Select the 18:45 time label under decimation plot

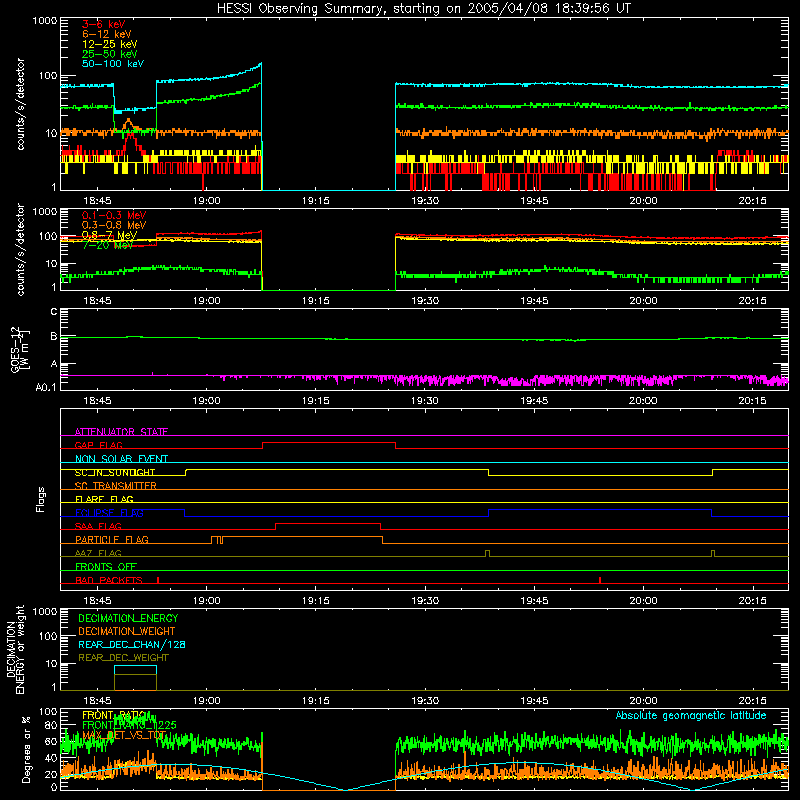click(x=97, y=701)
